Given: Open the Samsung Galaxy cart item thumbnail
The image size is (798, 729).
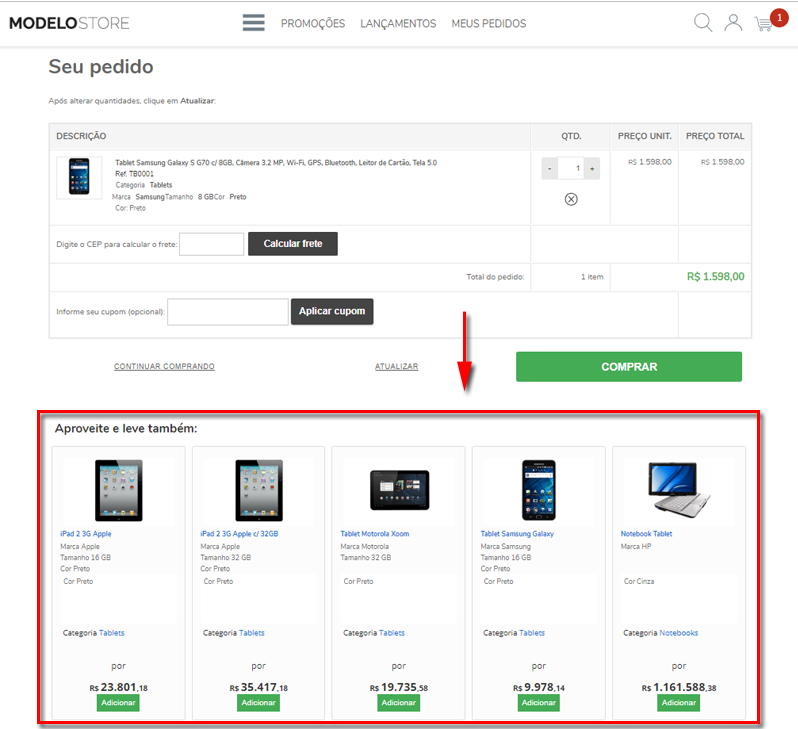Looking at the screenshot, I should click(79, 177).
